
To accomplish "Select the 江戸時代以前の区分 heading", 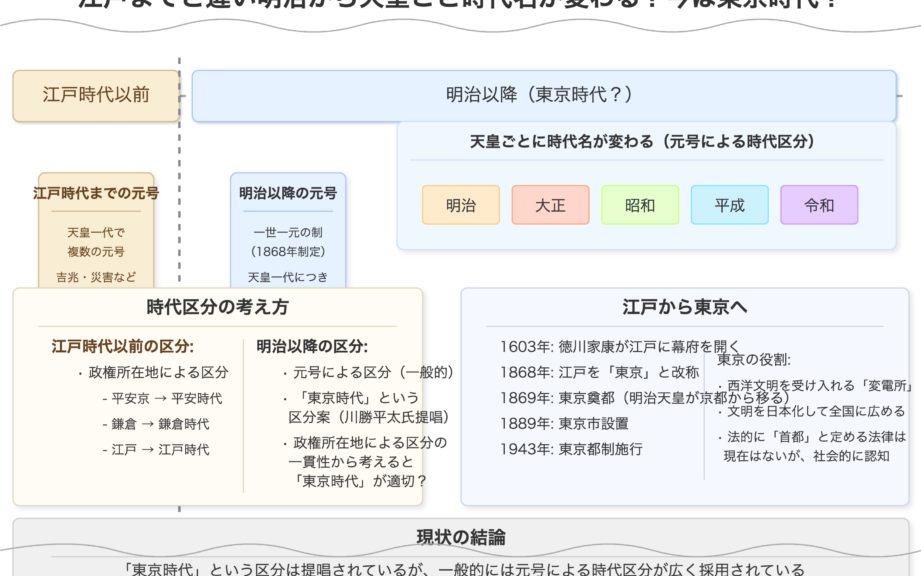I will point(123,346).
